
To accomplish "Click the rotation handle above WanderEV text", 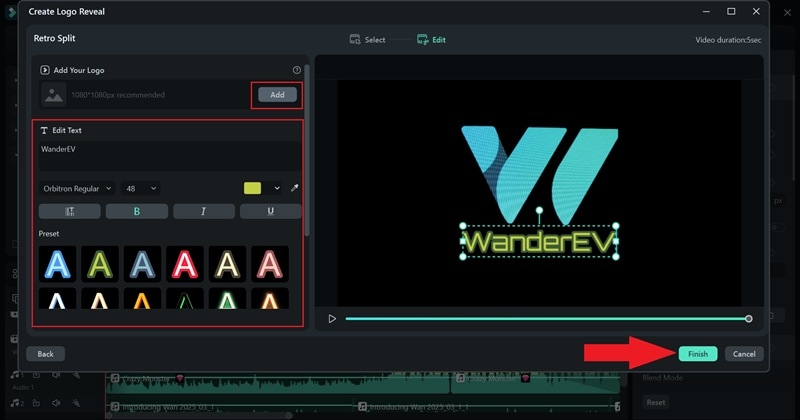I will click(539, 210).
